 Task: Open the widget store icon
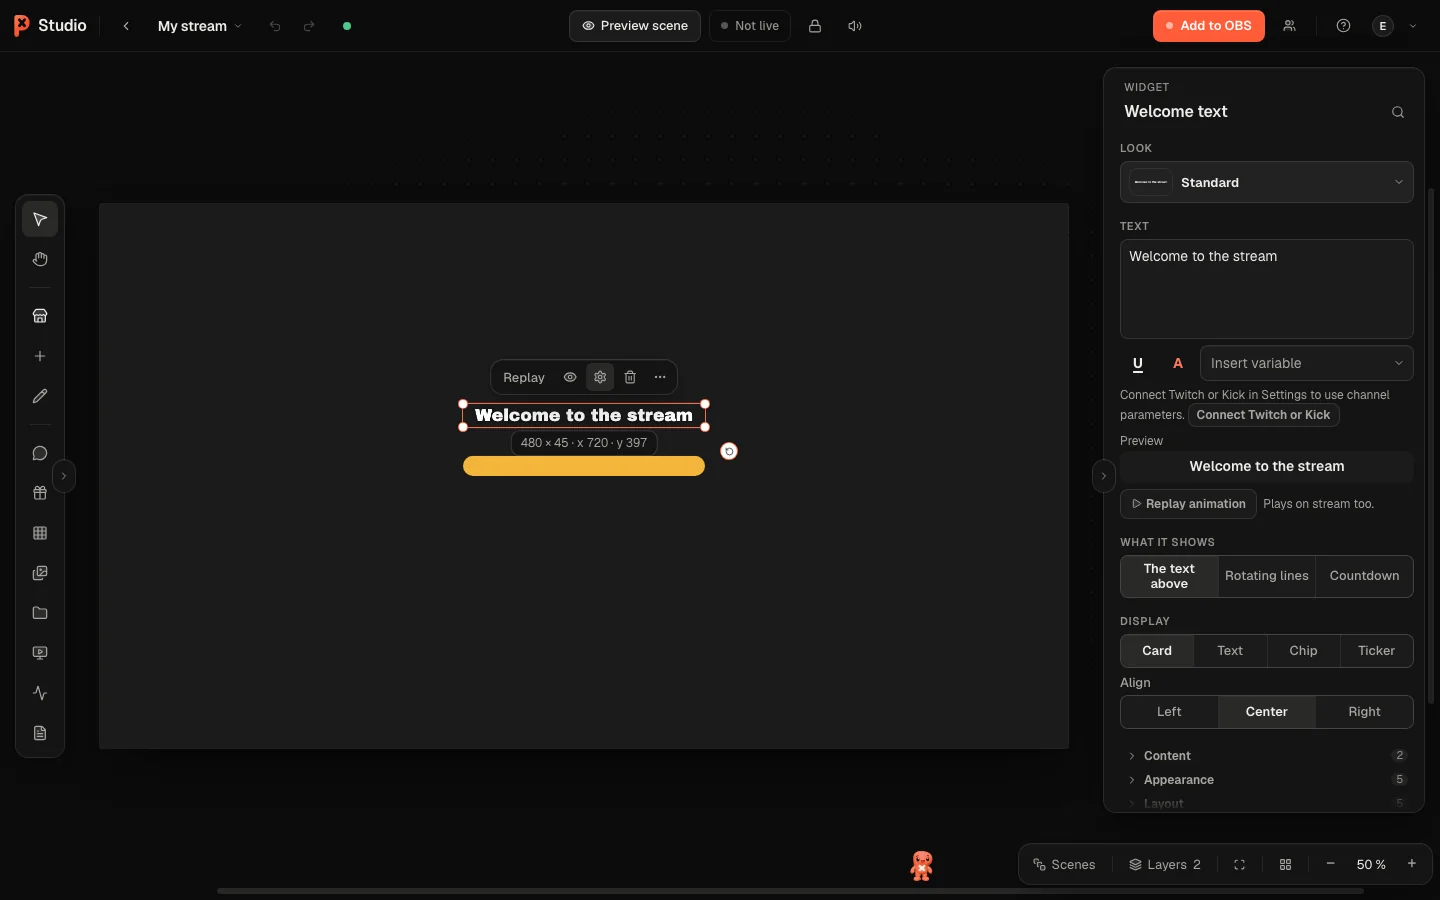click(x=40, y=316)
